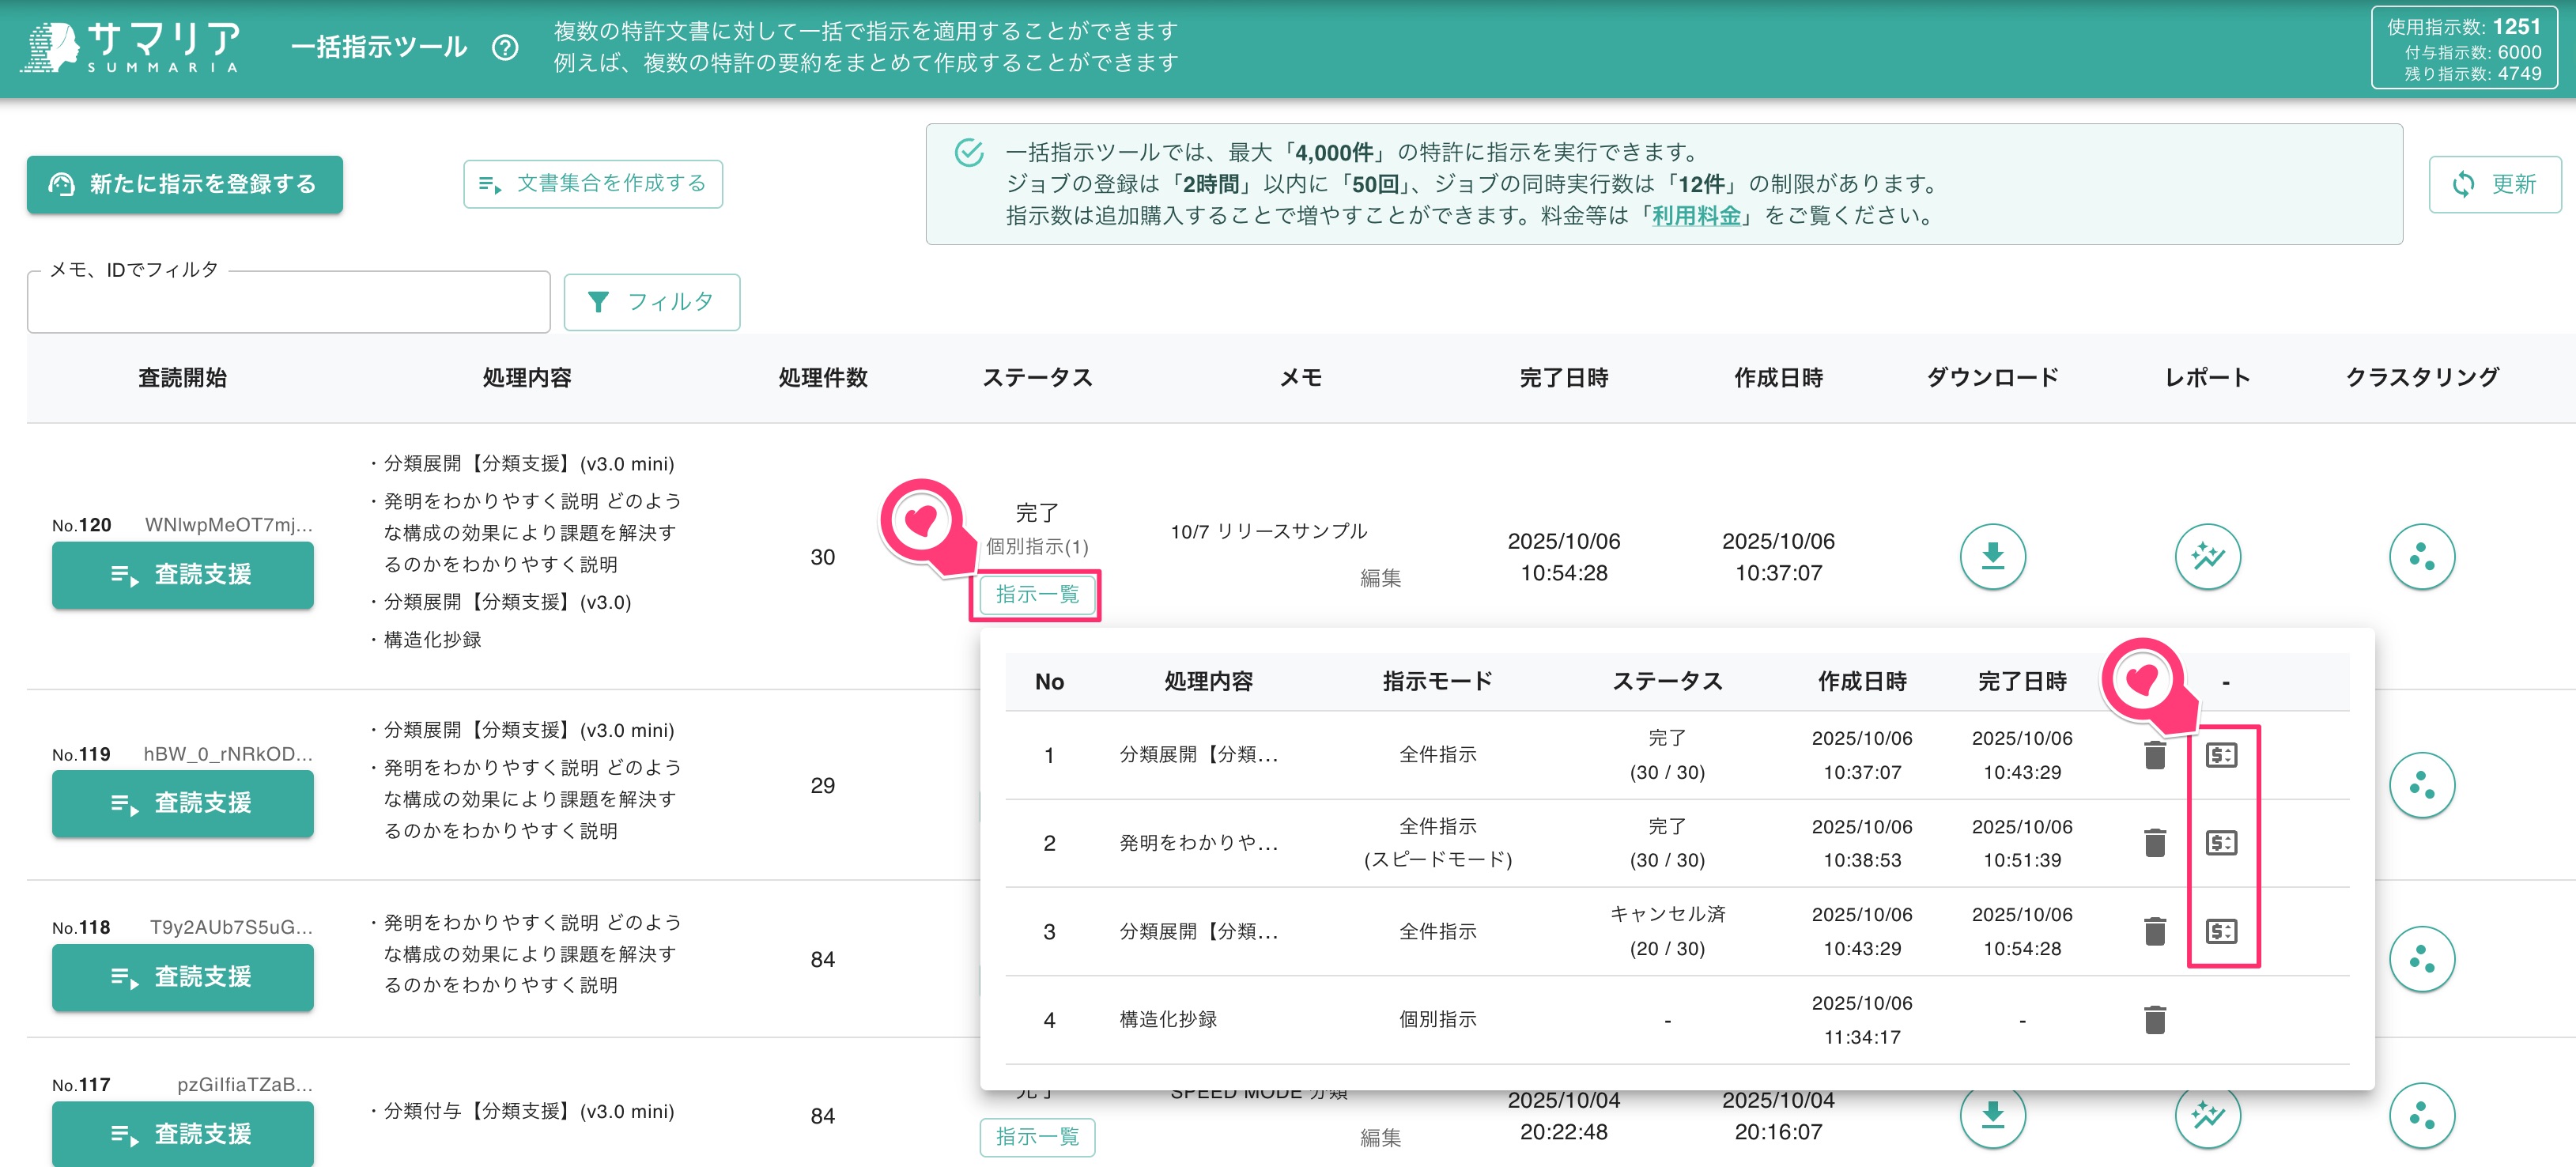This screenshot has height=1167, width=2576.
Task: Open report for job No.120
Action: pos(2207,556)
